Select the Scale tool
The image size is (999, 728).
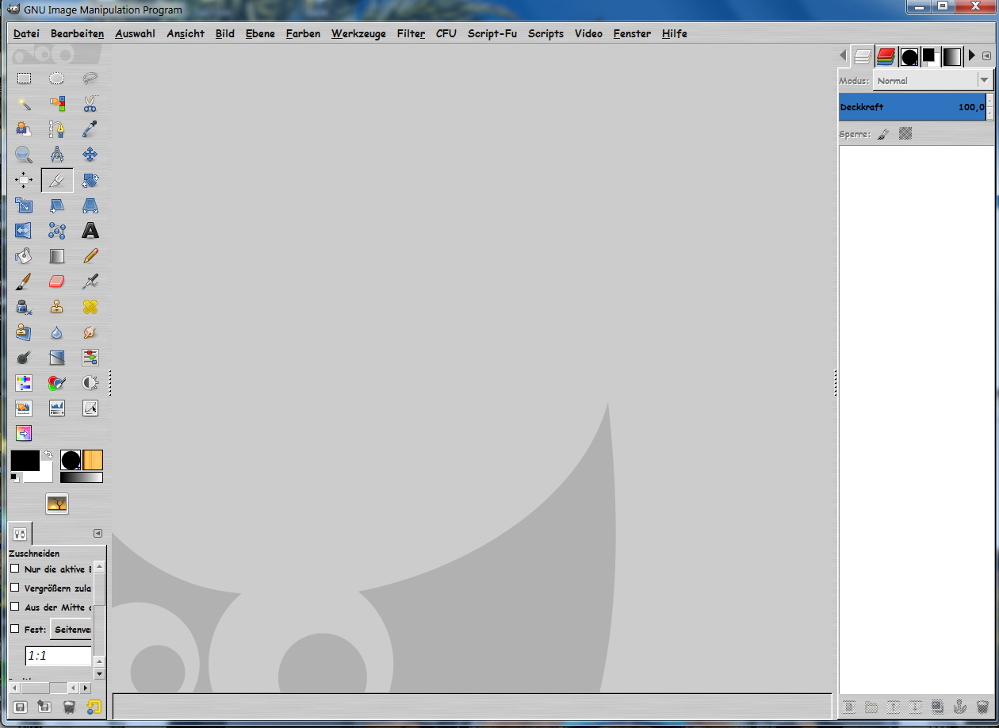point(24,205)
